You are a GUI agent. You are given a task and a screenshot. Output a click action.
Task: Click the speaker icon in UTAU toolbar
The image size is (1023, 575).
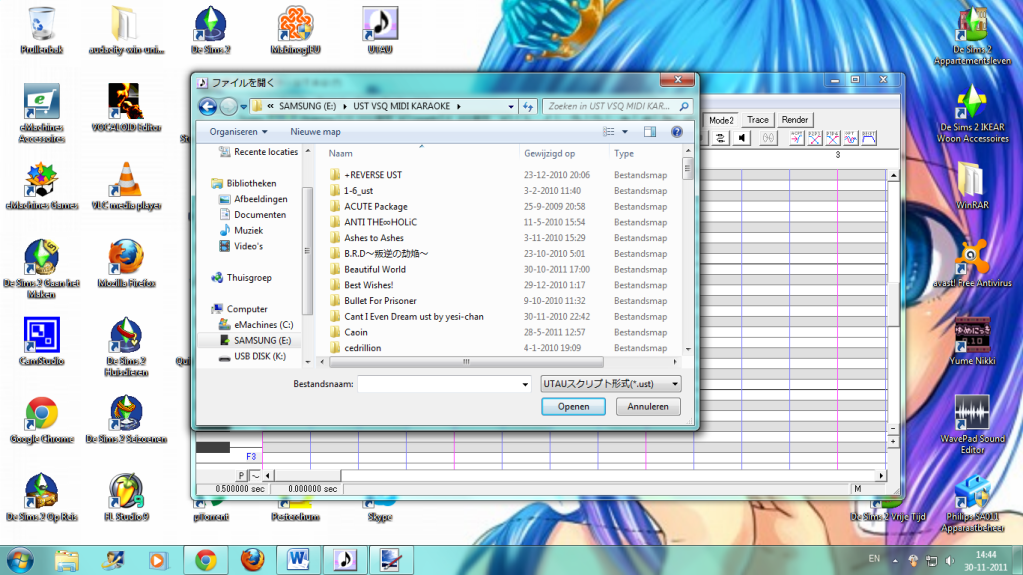743,139
